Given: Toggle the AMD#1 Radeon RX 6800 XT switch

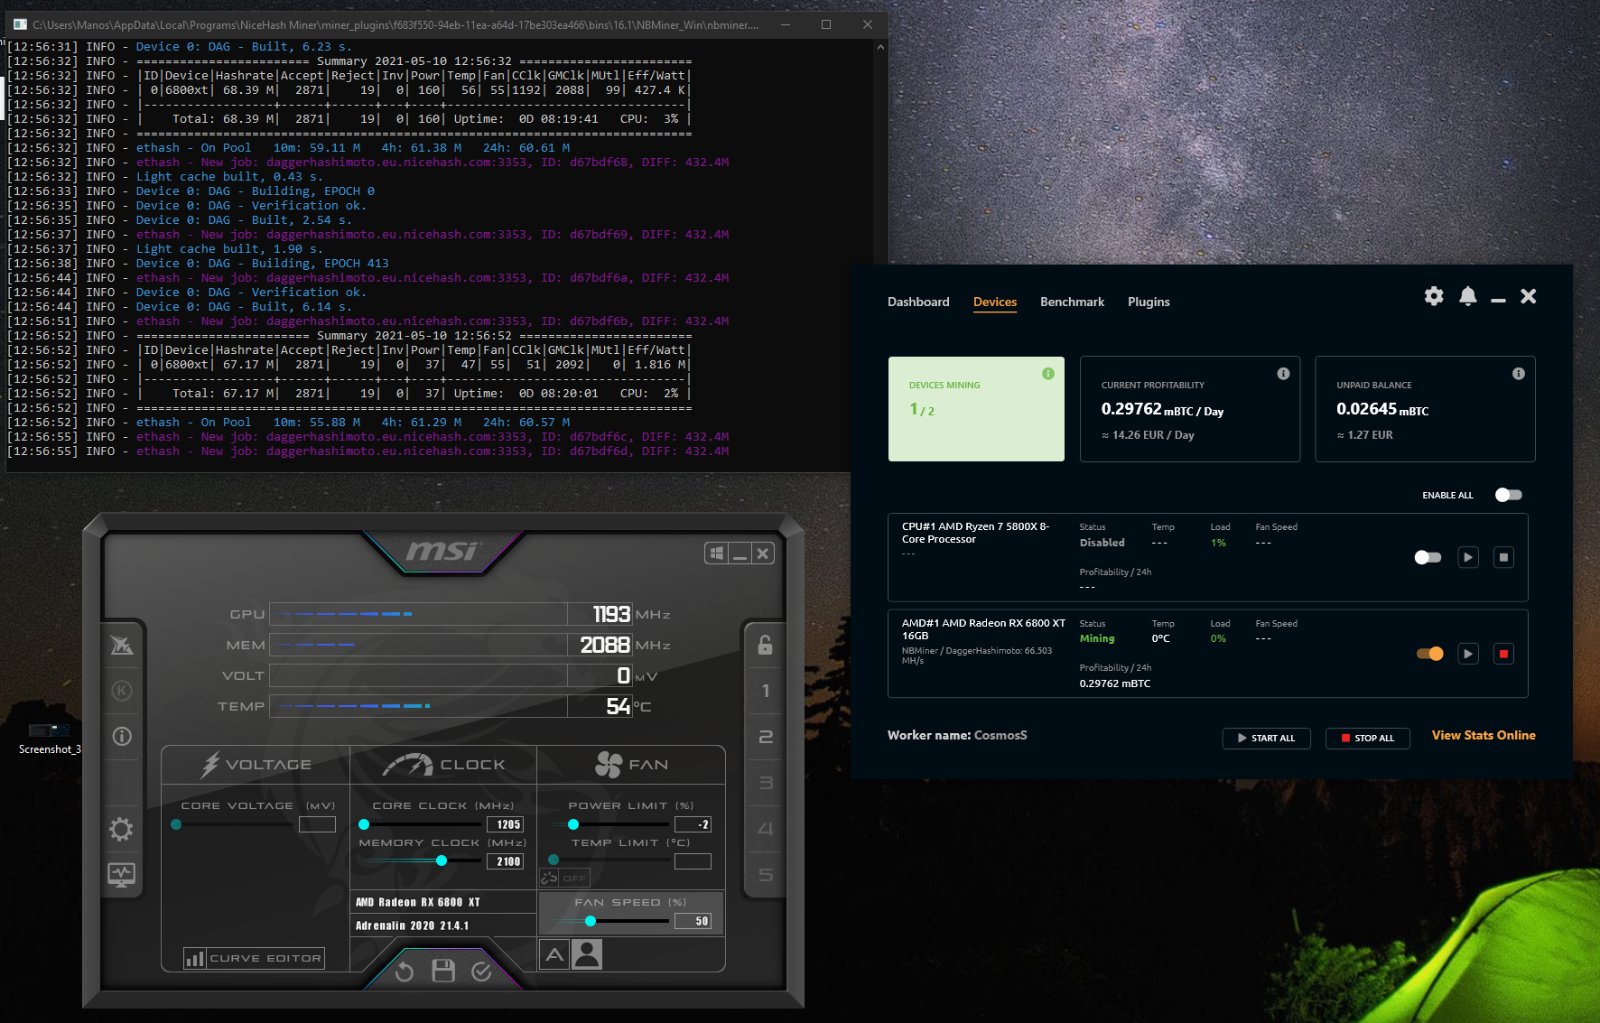Looking at the screenshot, I should point(1430,654).
